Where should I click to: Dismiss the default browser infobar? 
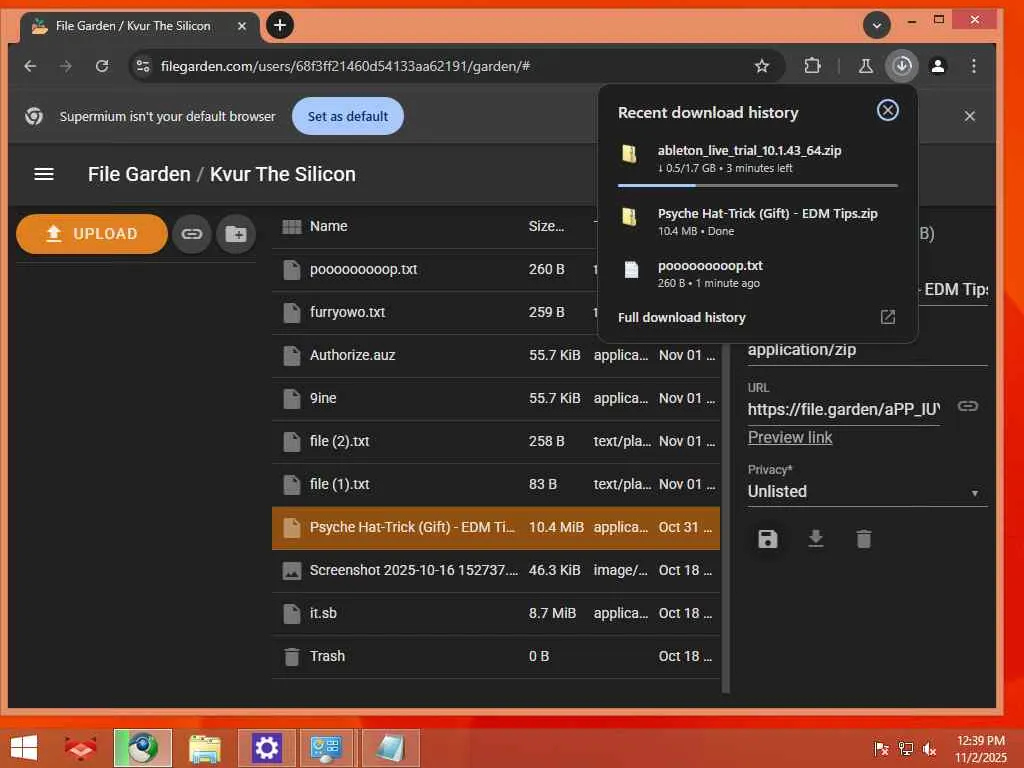[969, 116]
